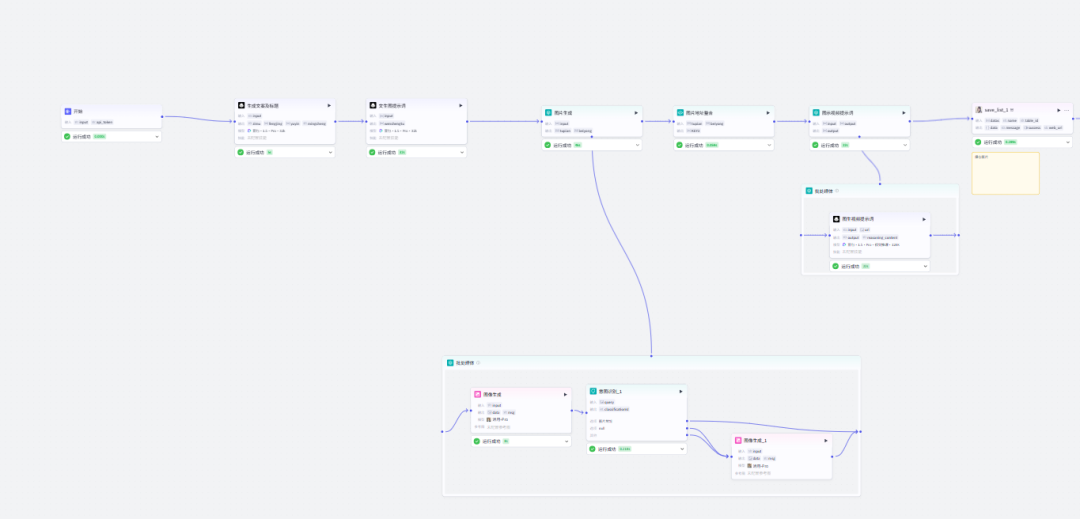
Task: Run the 图像生成_1 node with play icon
Action: pyautogui.click(x=826, y=440)
